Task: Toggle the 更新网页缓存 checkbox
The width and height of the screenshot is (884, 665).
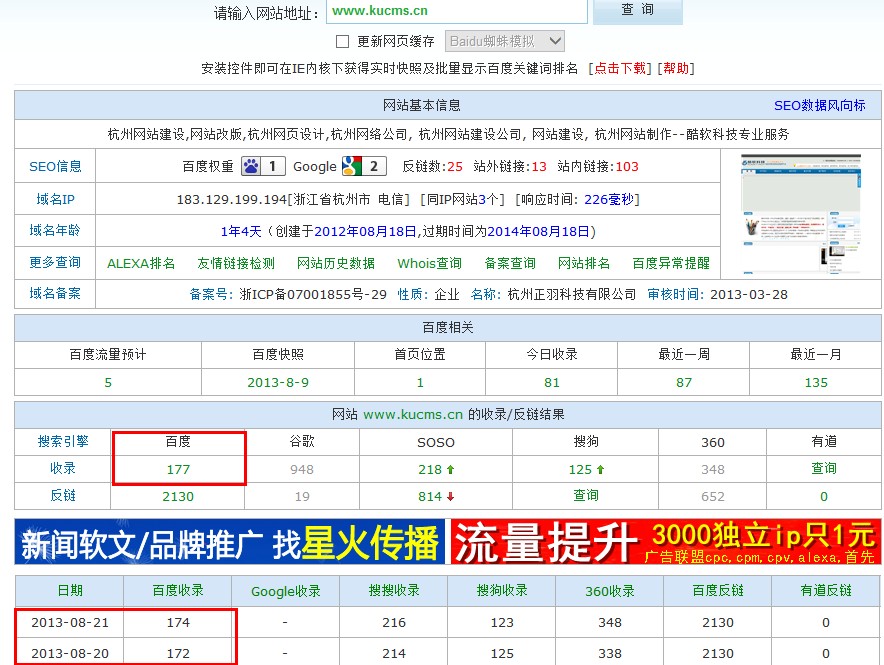Action: (342, 41)
